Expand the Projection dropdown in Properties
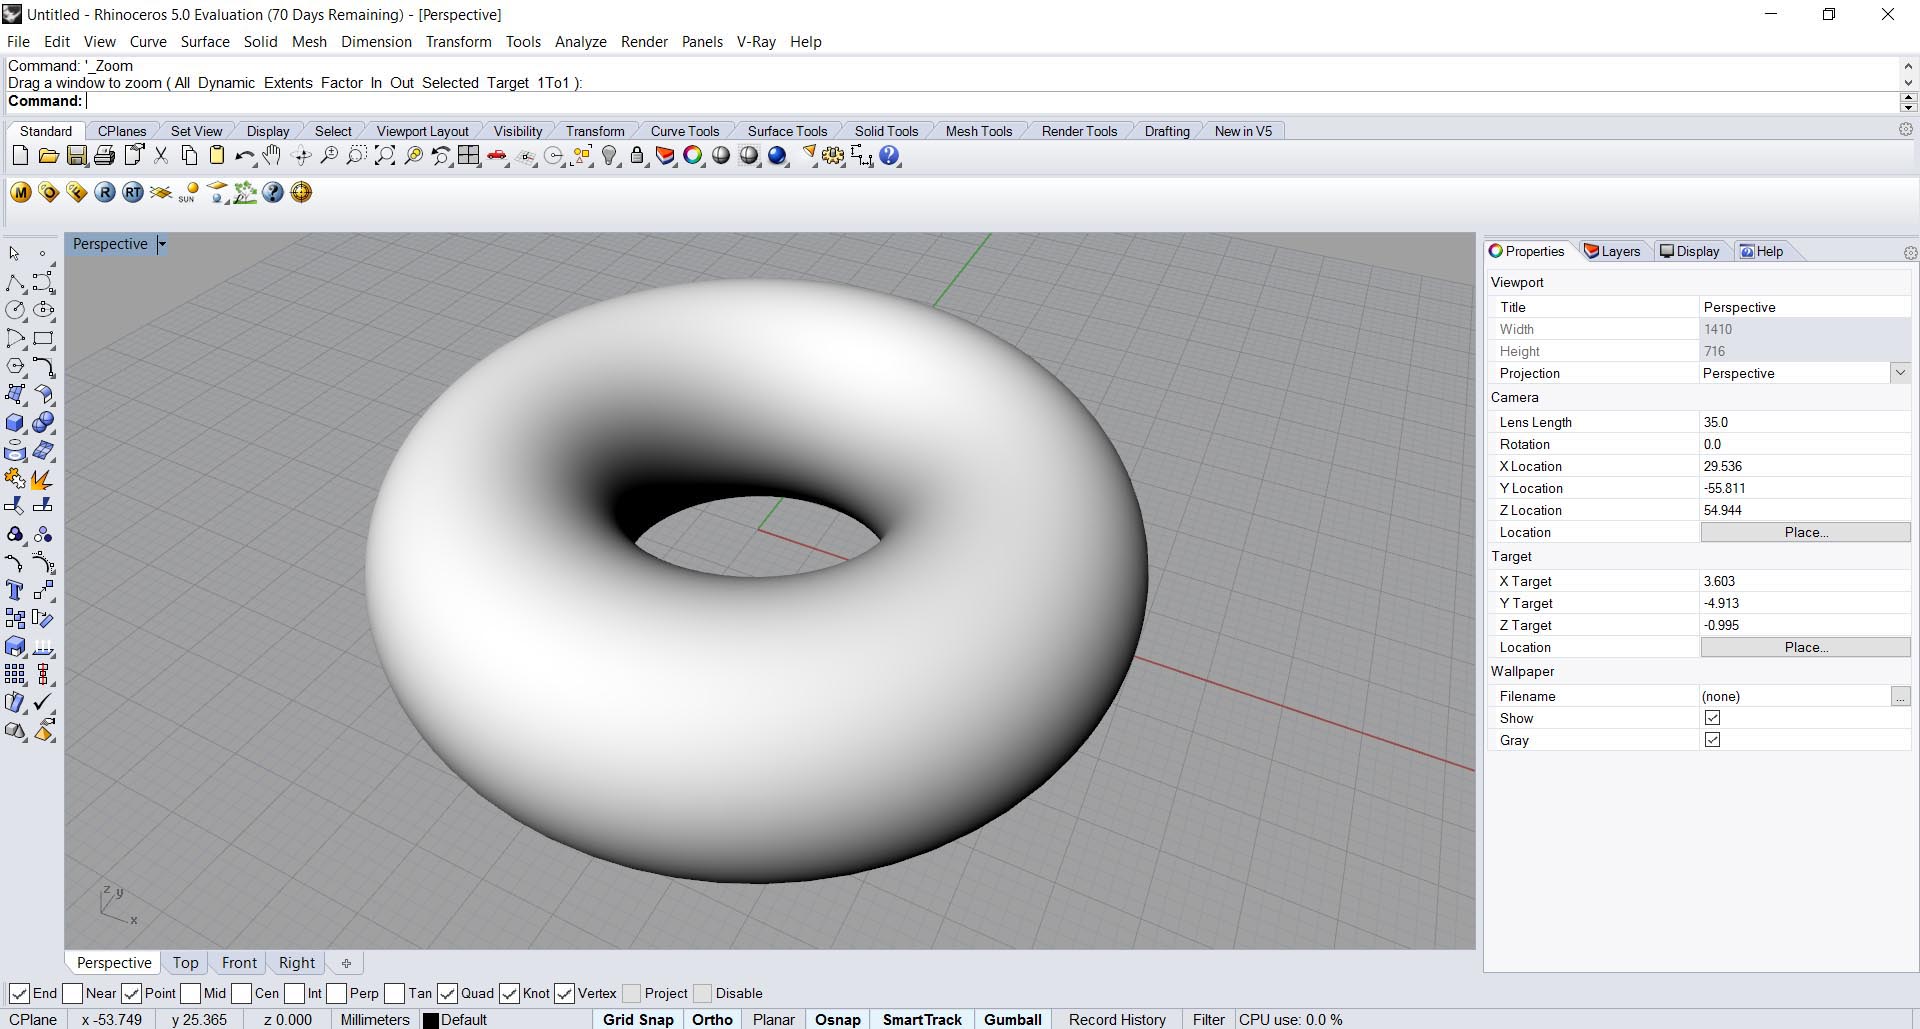This screenshot has height=1029, width=1920. [x=1900, y=373]
